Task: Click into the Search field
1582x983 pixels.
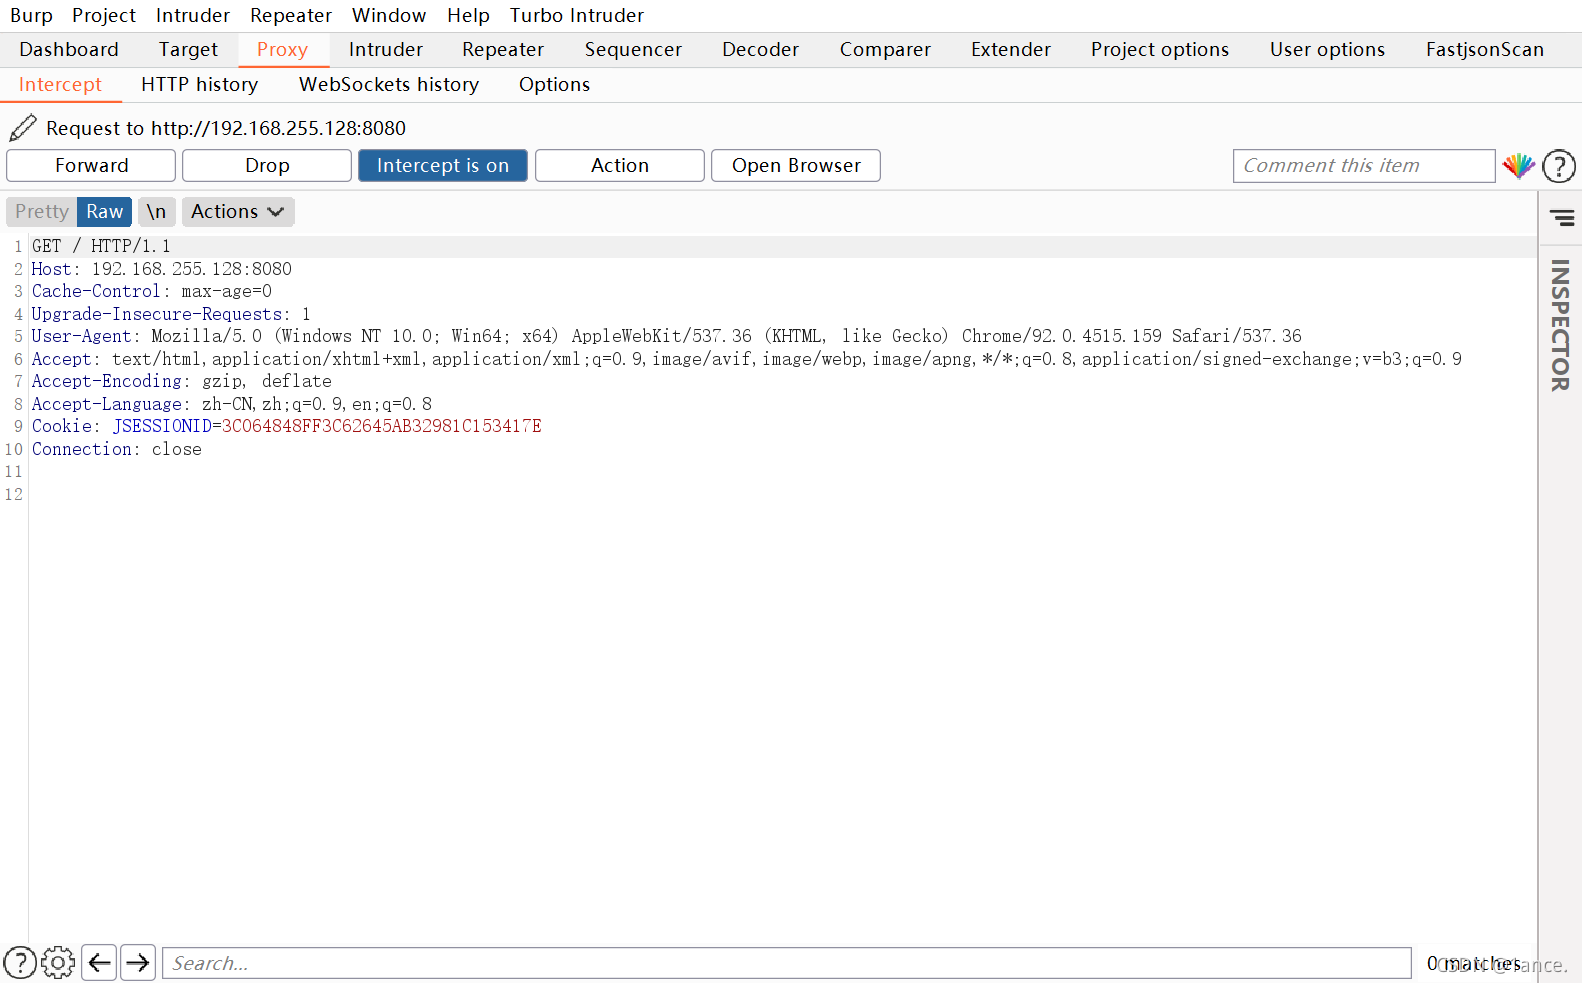Action: point(787,963)
